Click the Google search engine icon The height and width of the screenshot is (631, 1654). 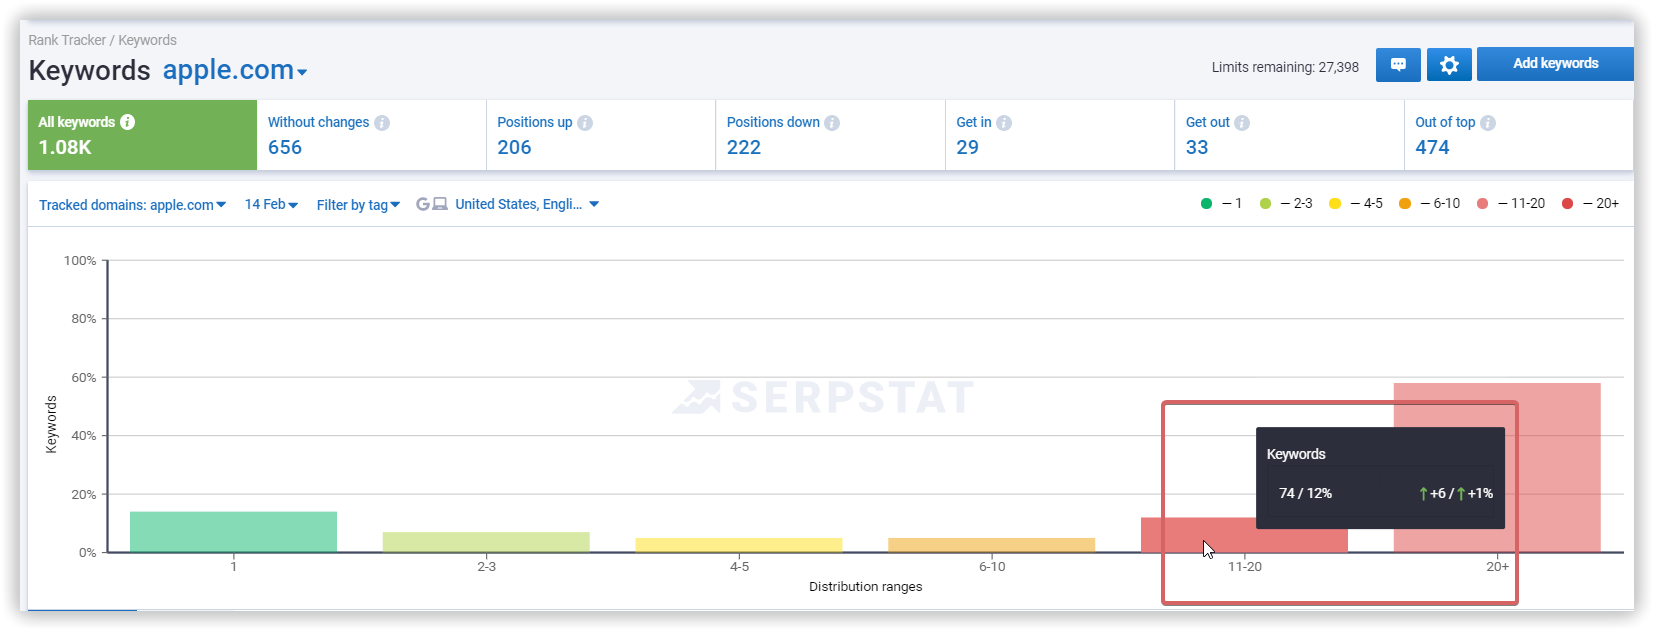(423, 204)
